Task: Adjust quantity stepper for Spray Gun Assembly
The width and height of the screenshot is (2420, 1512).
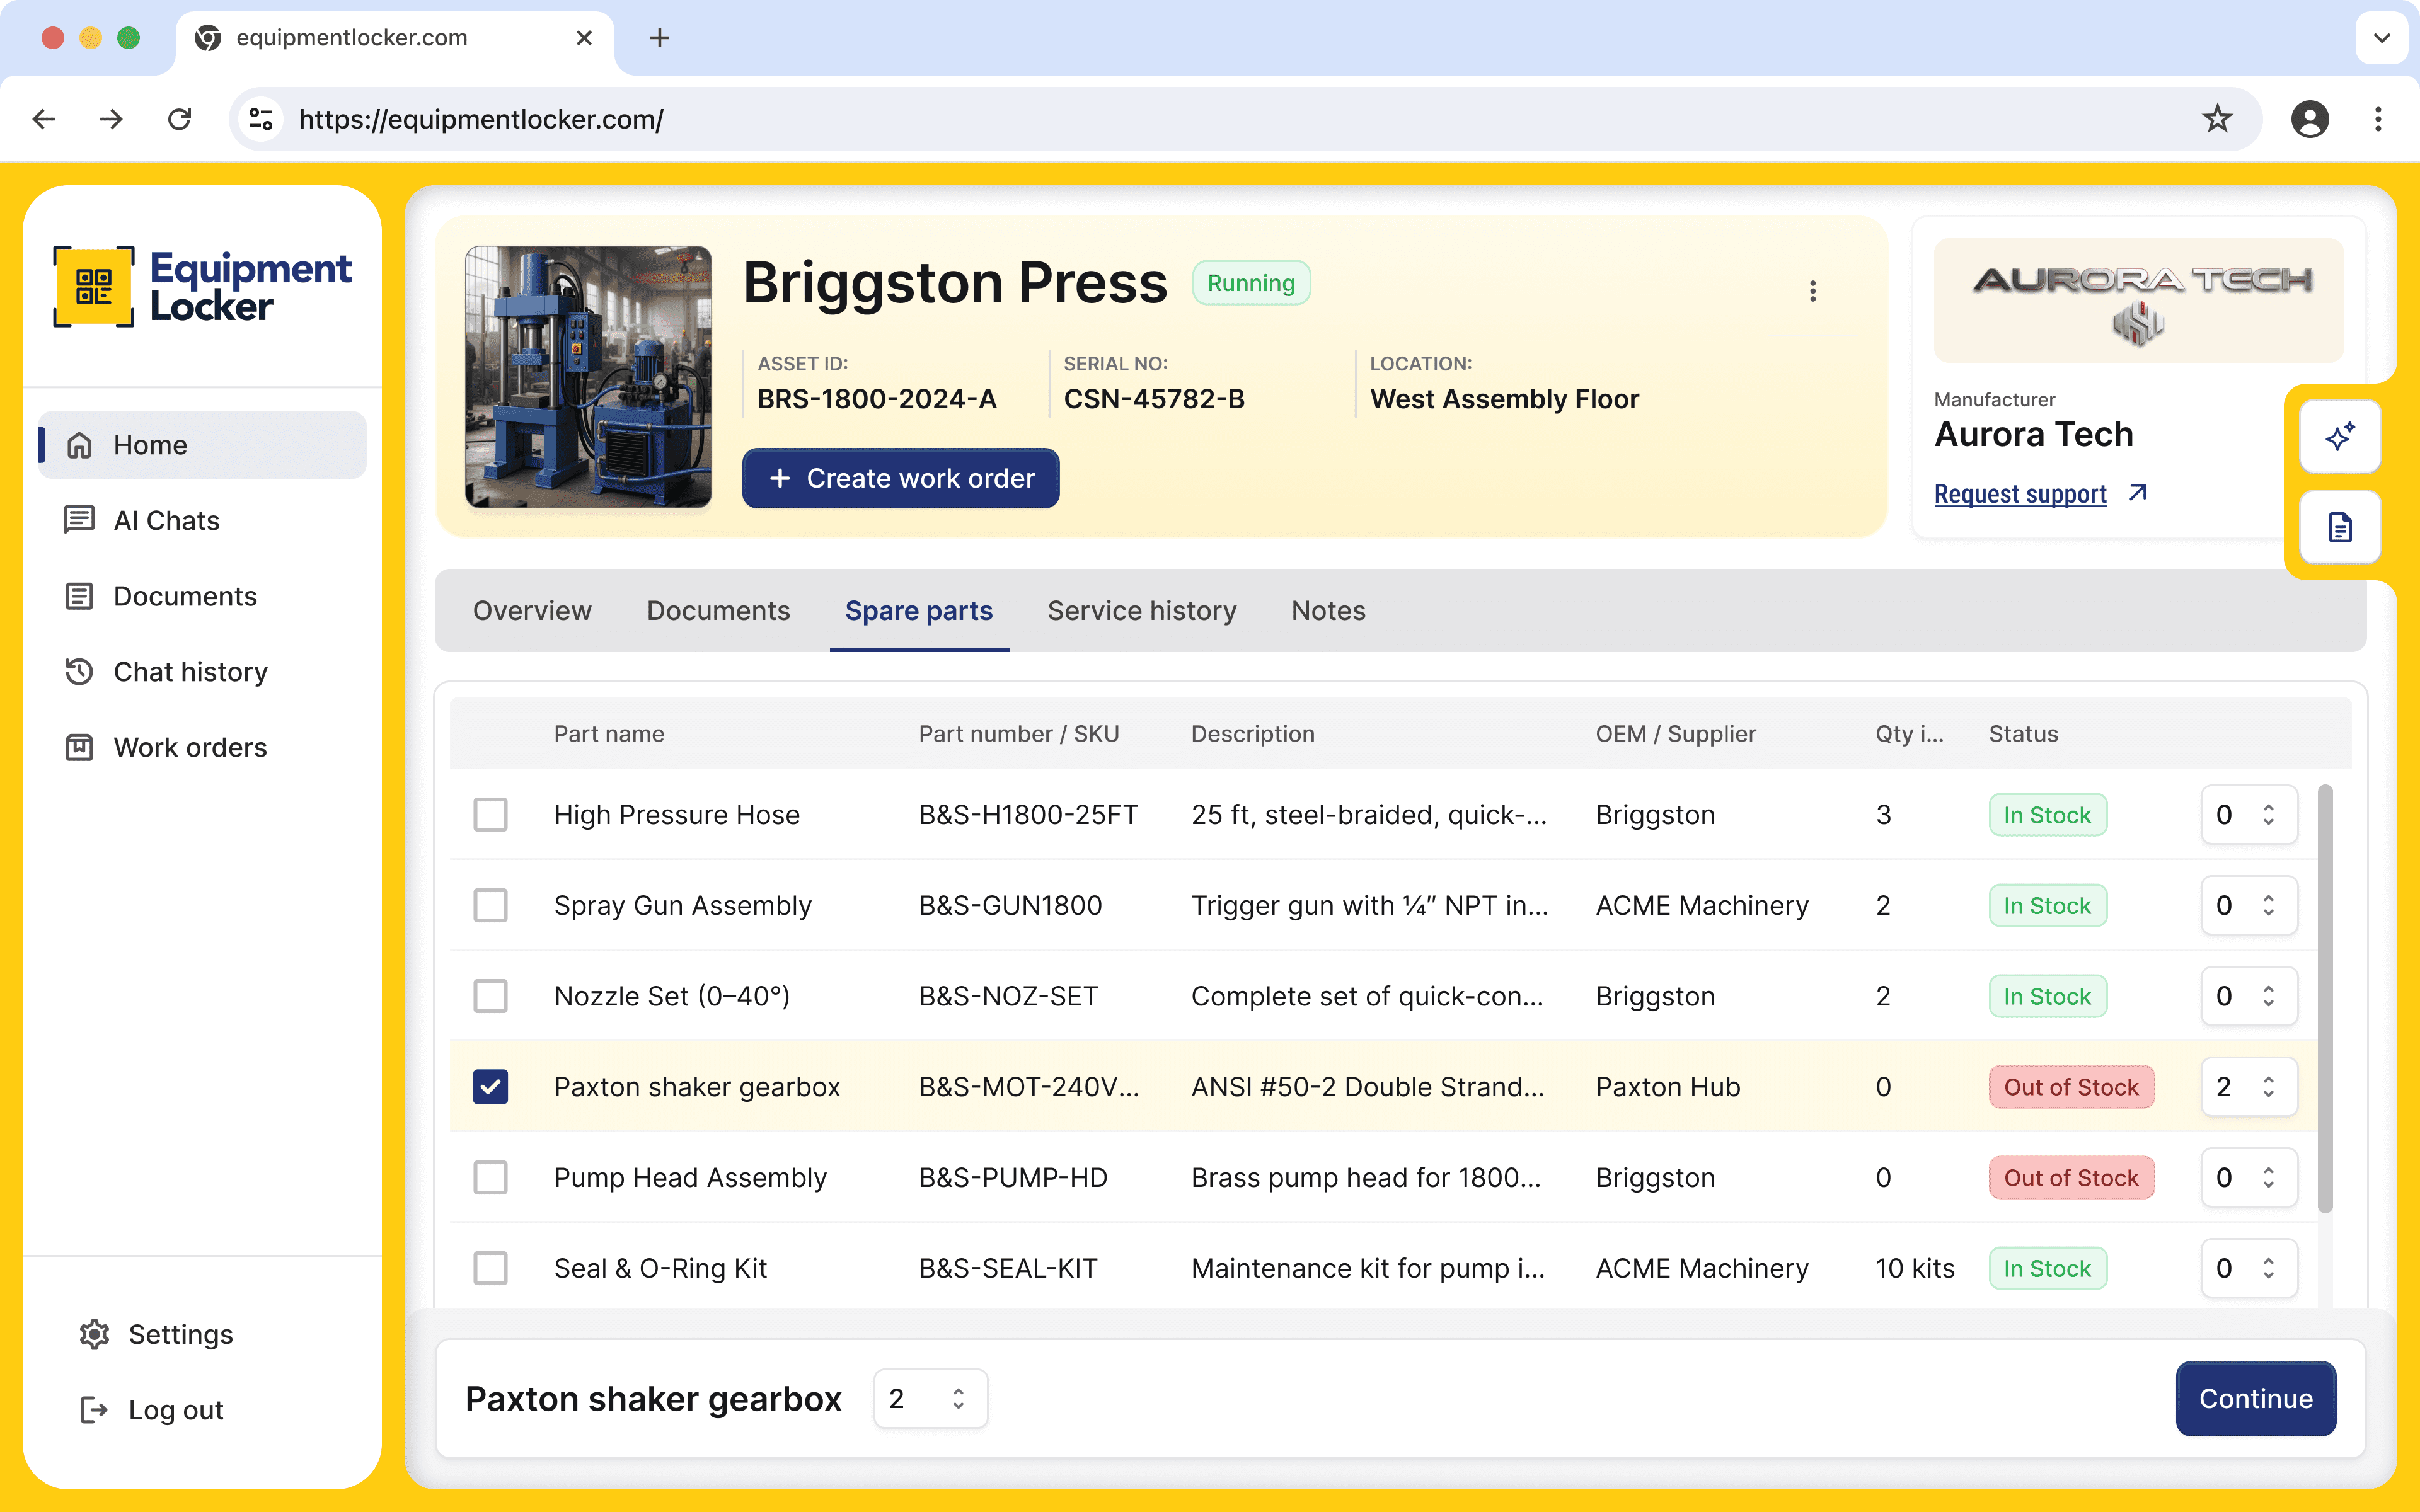Action: pyautogui.click(x=2268, y=905)
